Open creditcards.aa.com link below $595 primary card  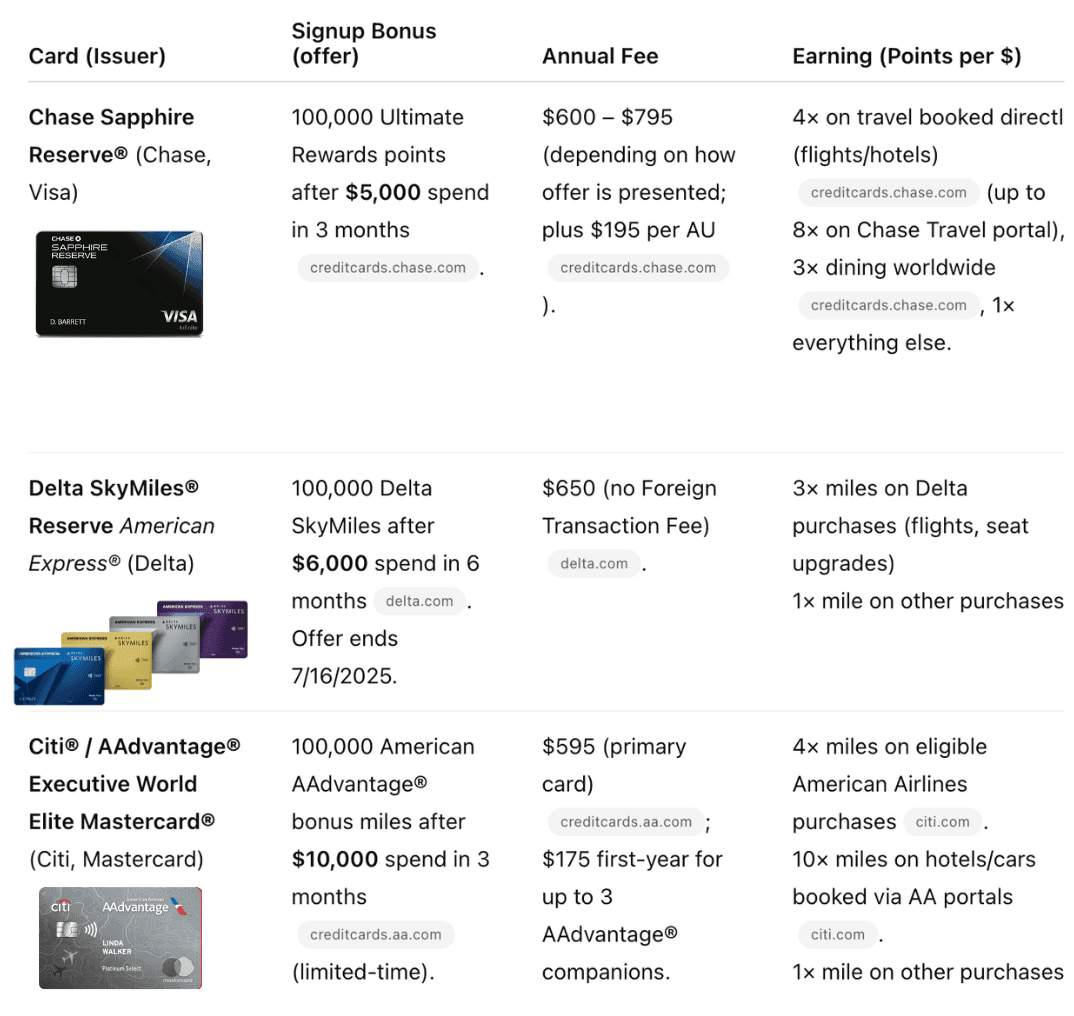[626, 822]
